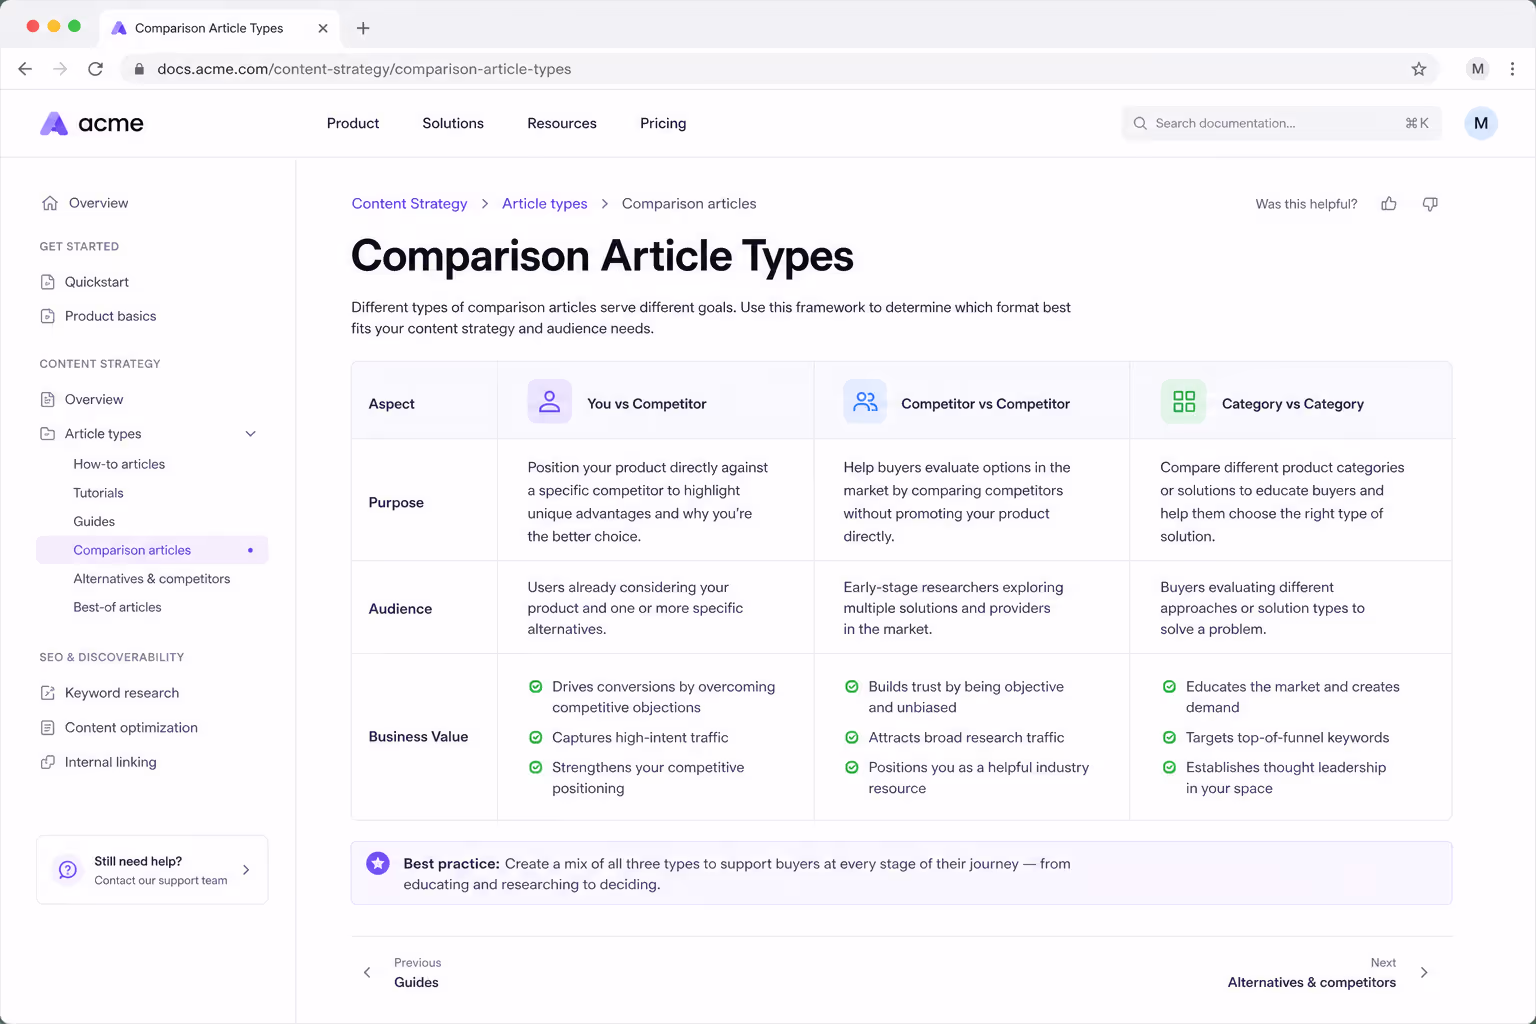Screen dimensions: 1536x1024
Task: Click the help question mark icon
Action: click(x=67, y=870)
